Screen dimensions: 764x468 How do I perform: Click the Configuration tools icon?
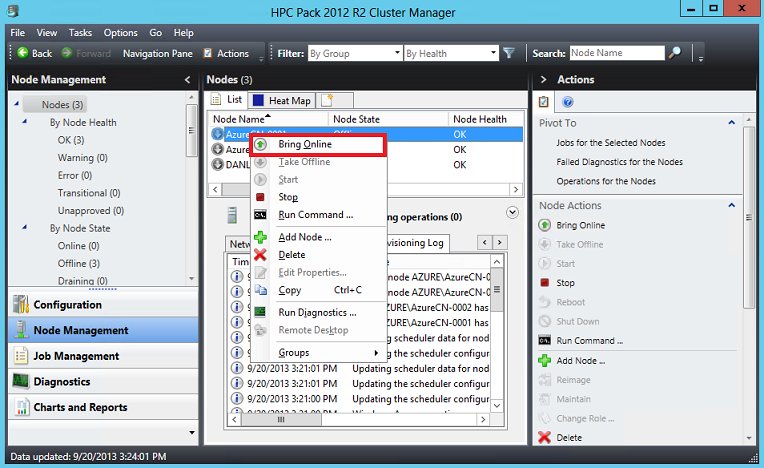click(x=21, y=304)
